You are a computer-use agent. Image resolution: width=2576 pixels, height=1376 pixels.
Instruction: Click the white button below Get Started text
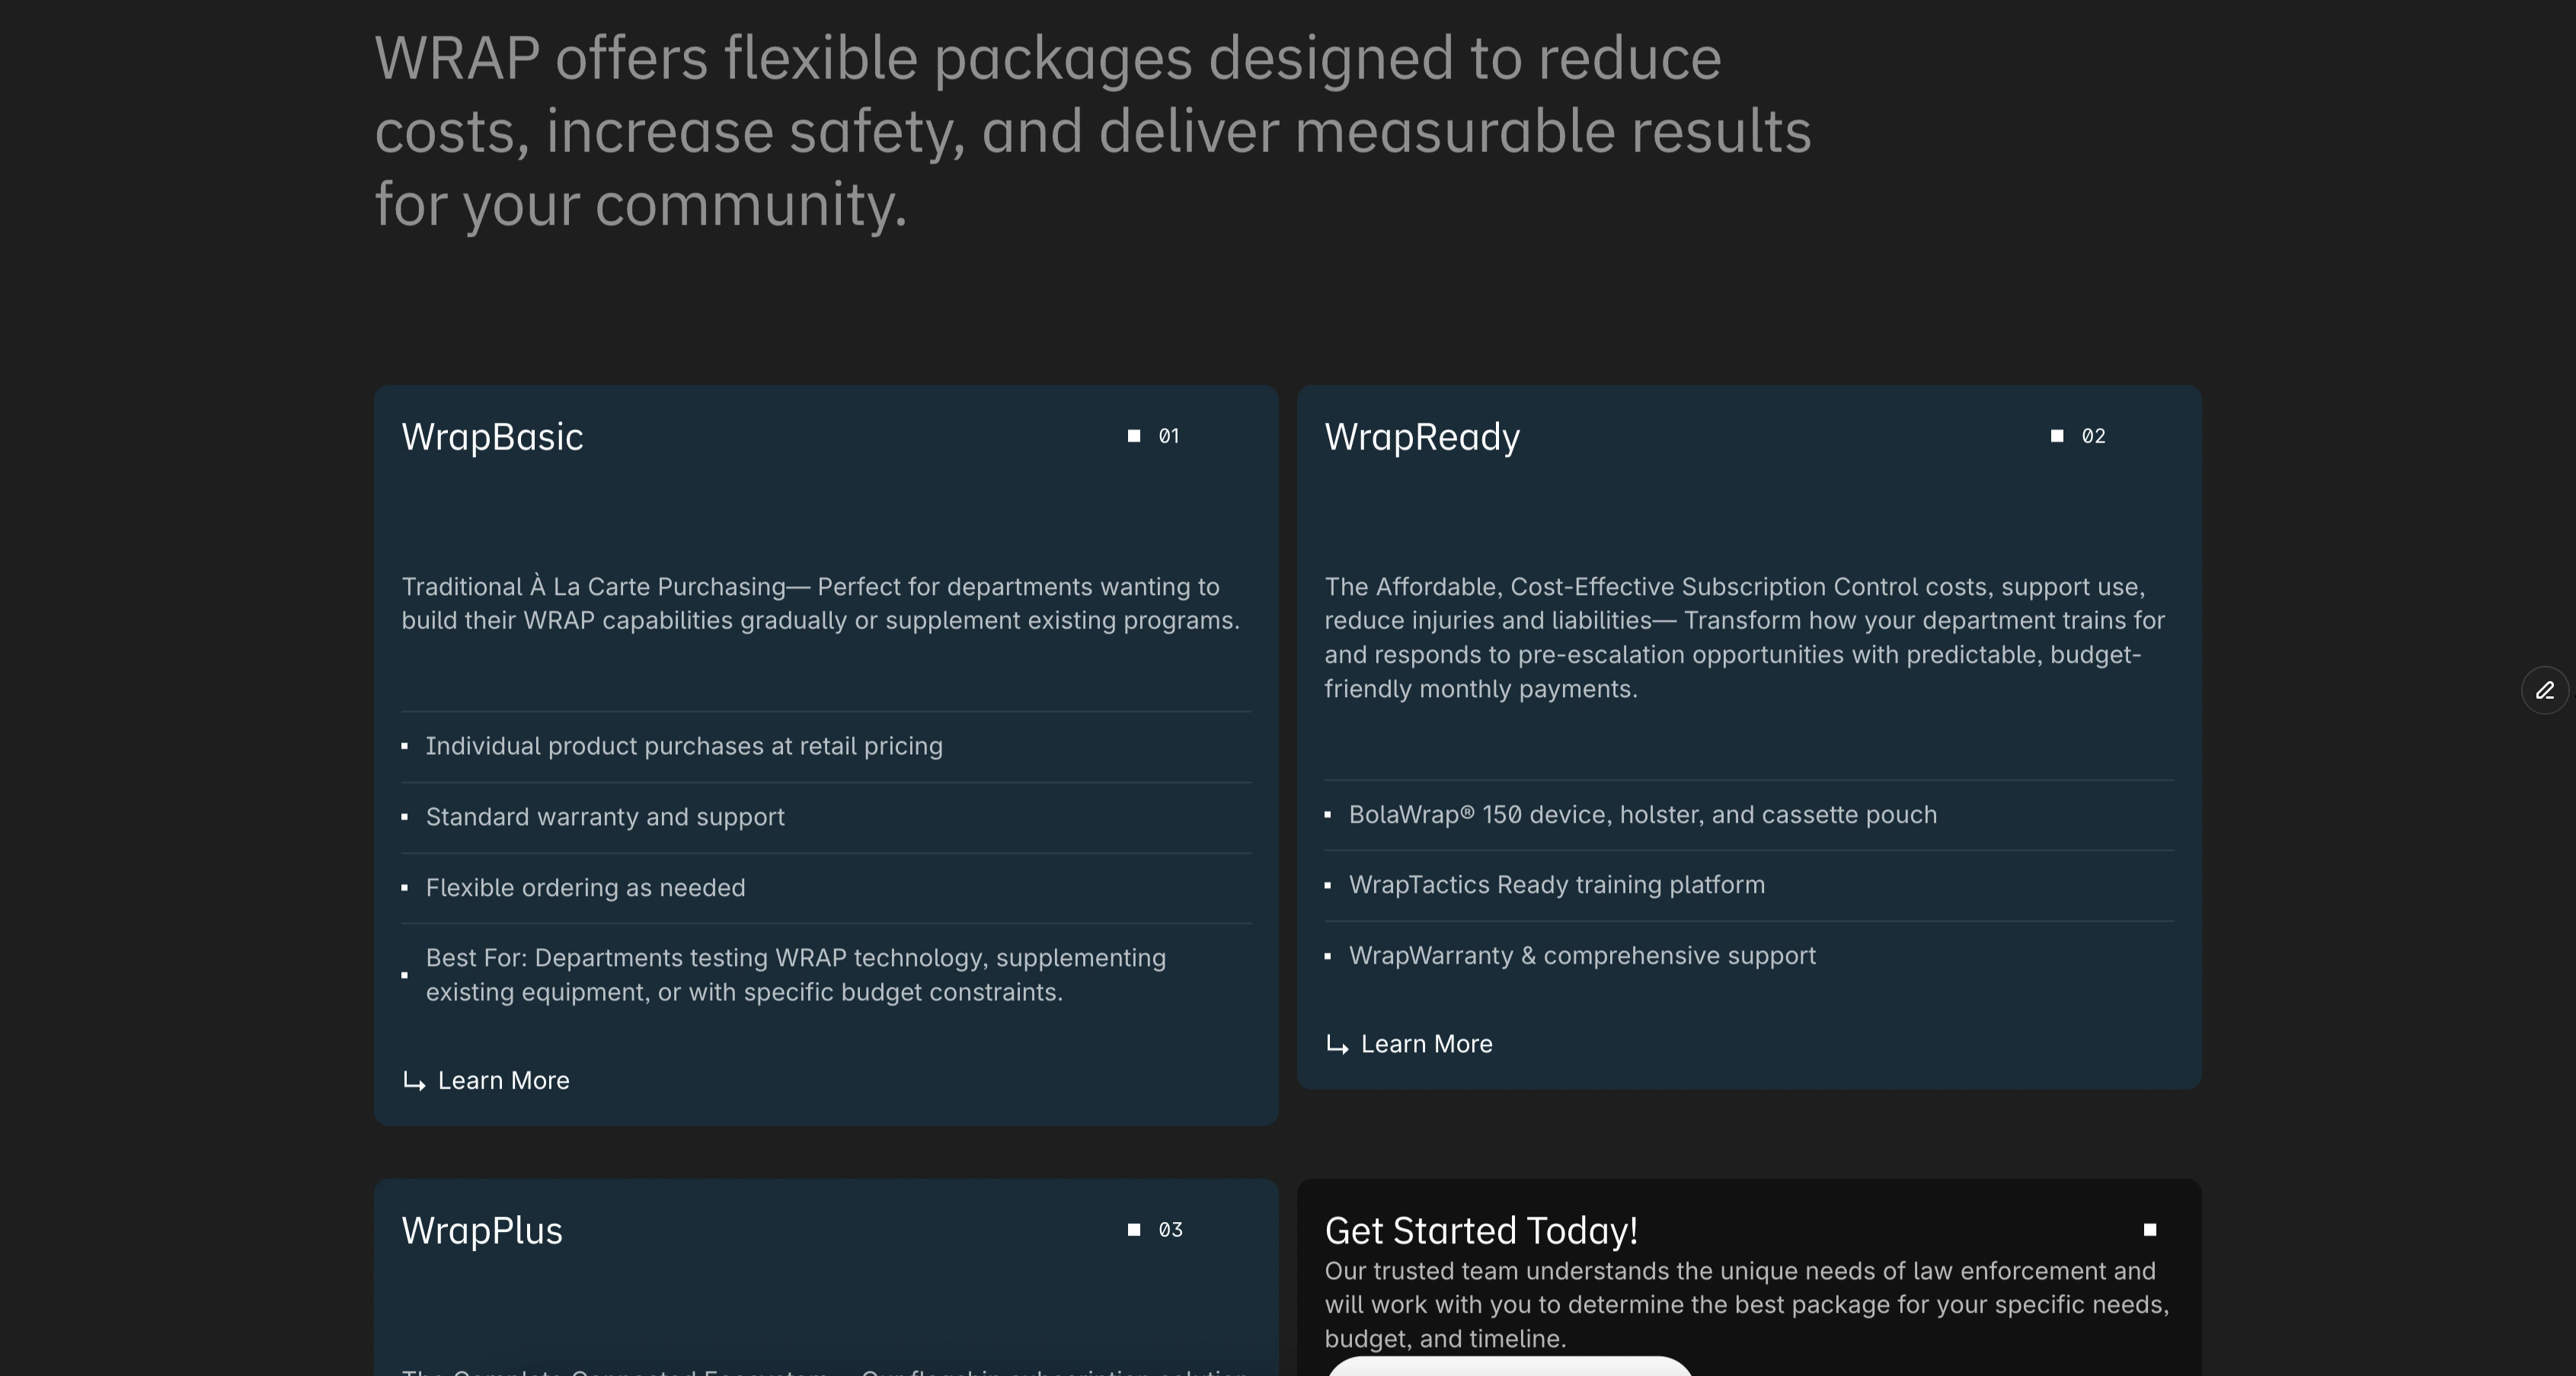click(x=1509, y=1367)
